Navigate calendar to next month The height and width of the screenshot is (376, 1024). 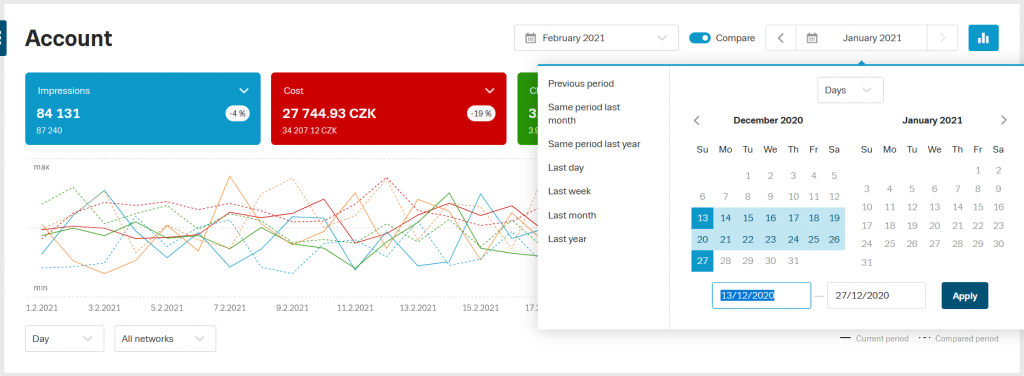click(x=1004, y=120)
